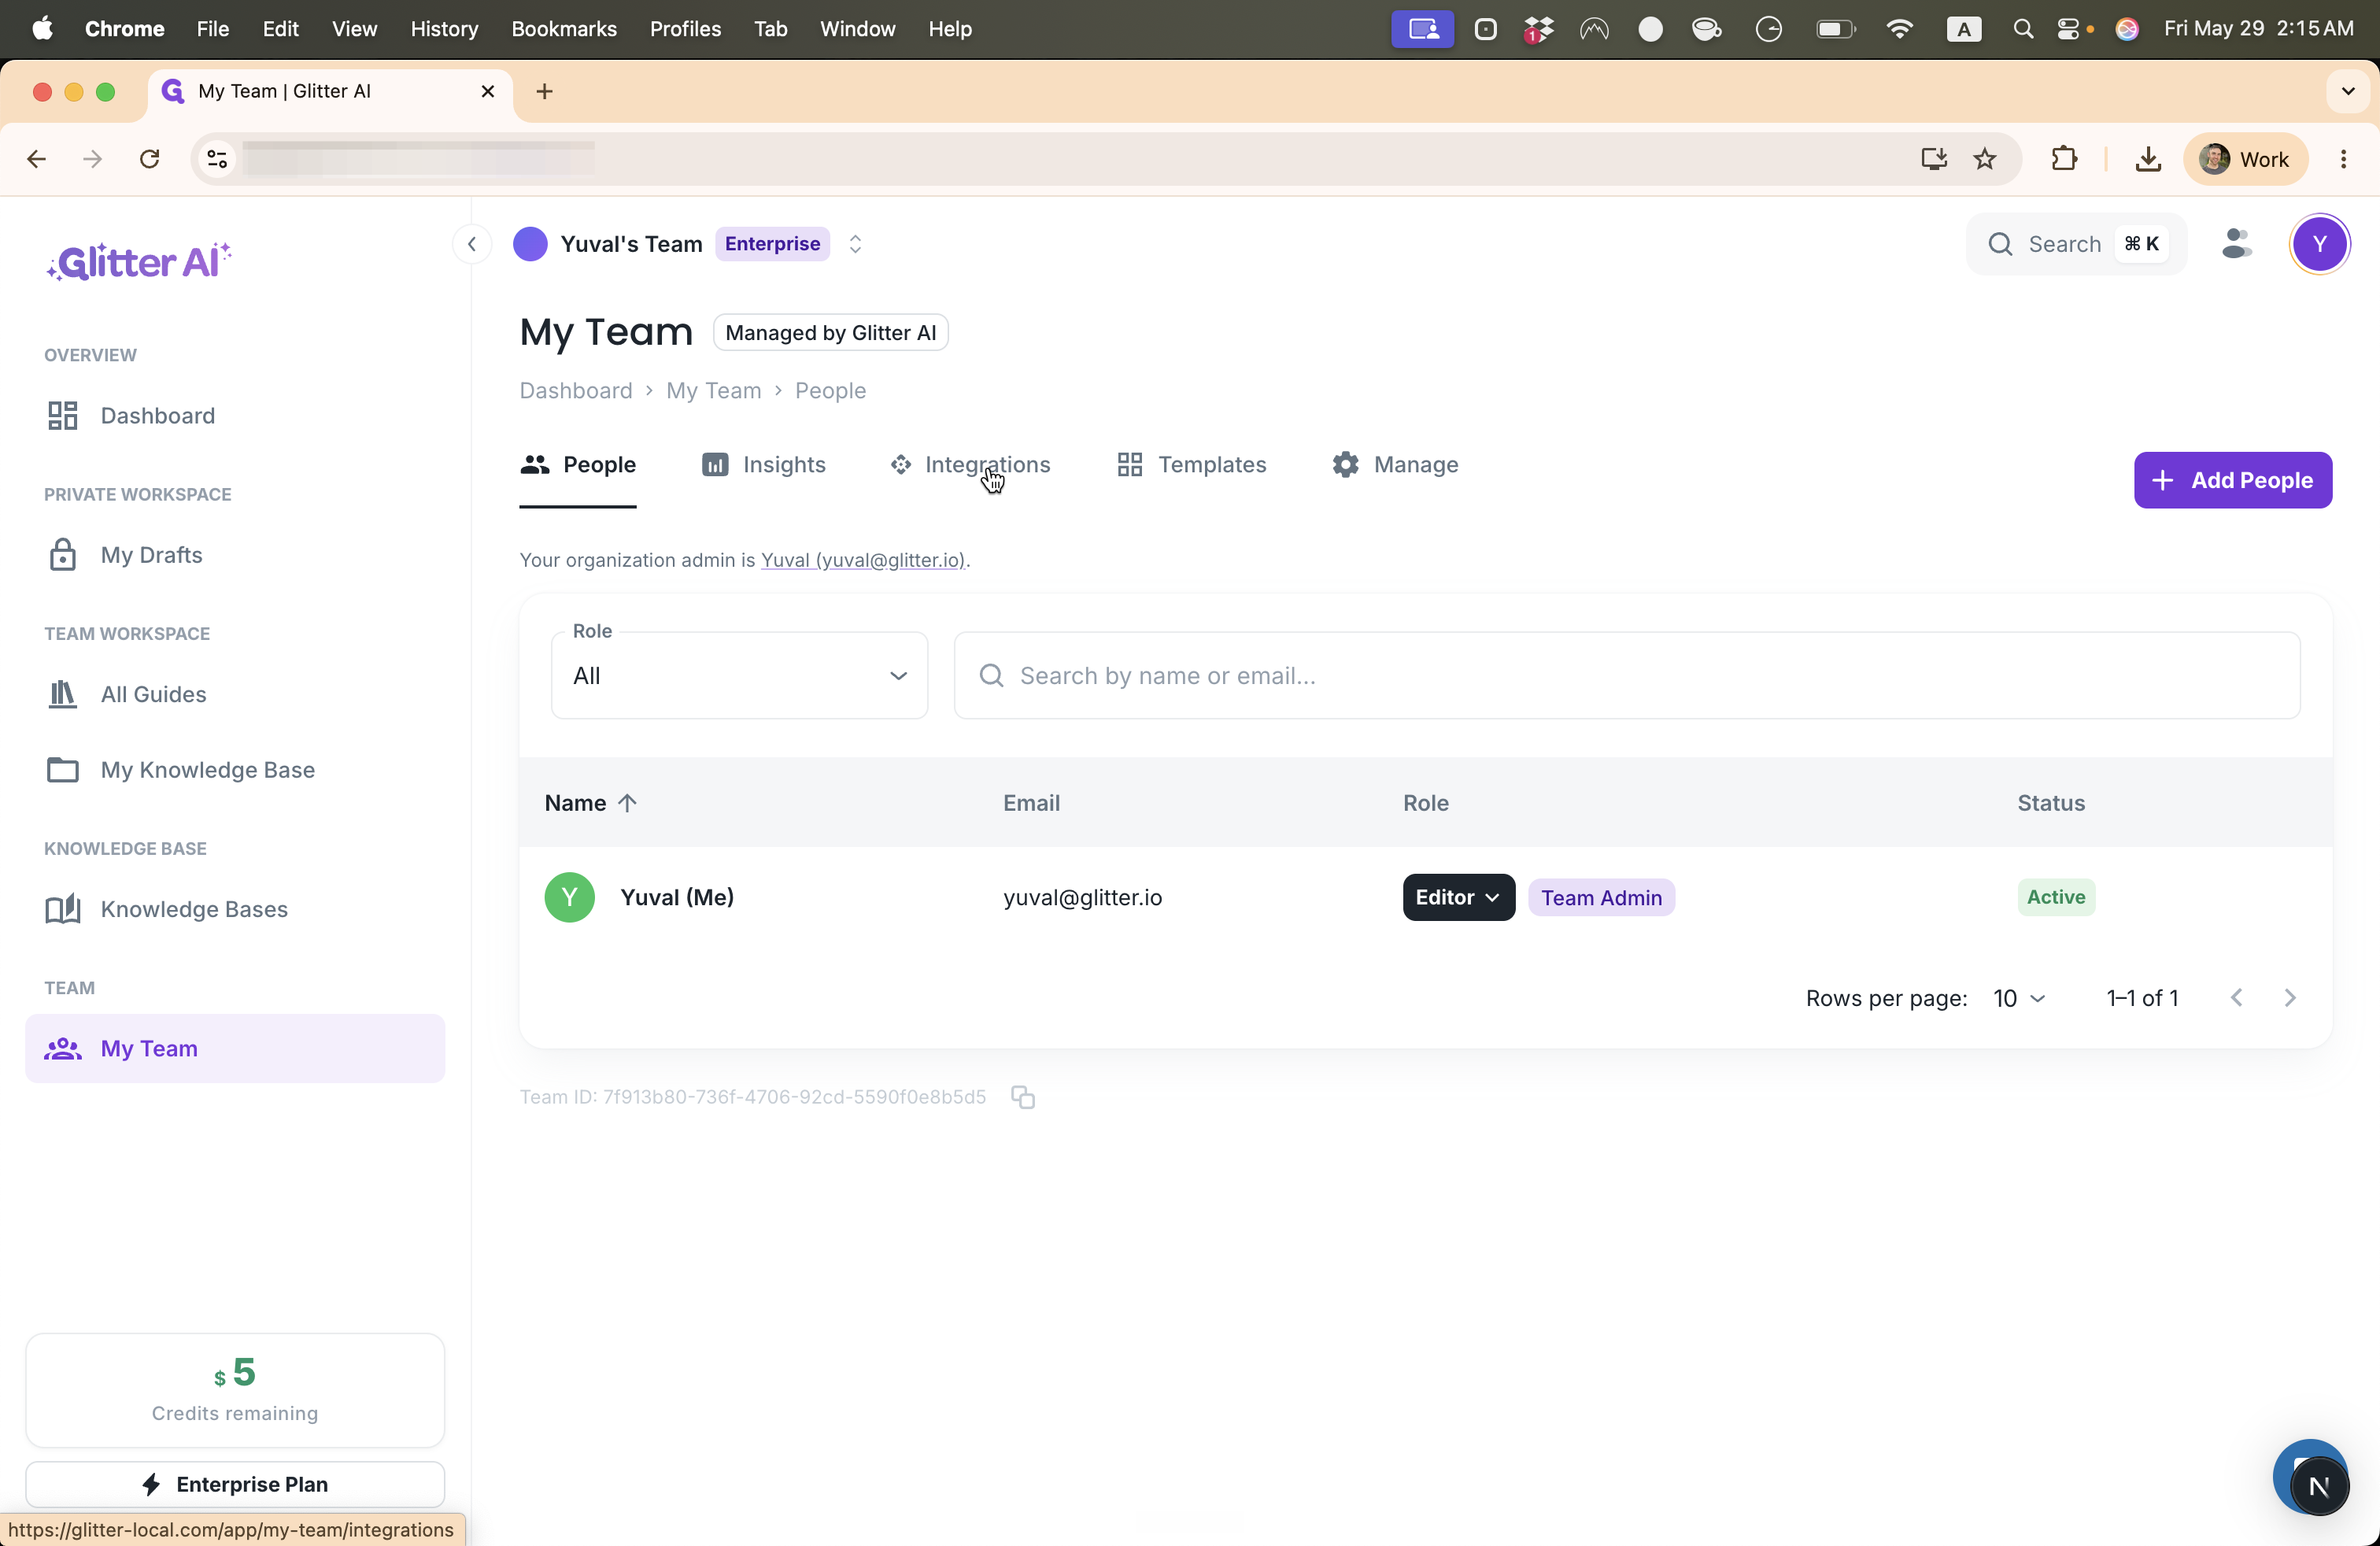Go to next page of members

[2290, 998]
